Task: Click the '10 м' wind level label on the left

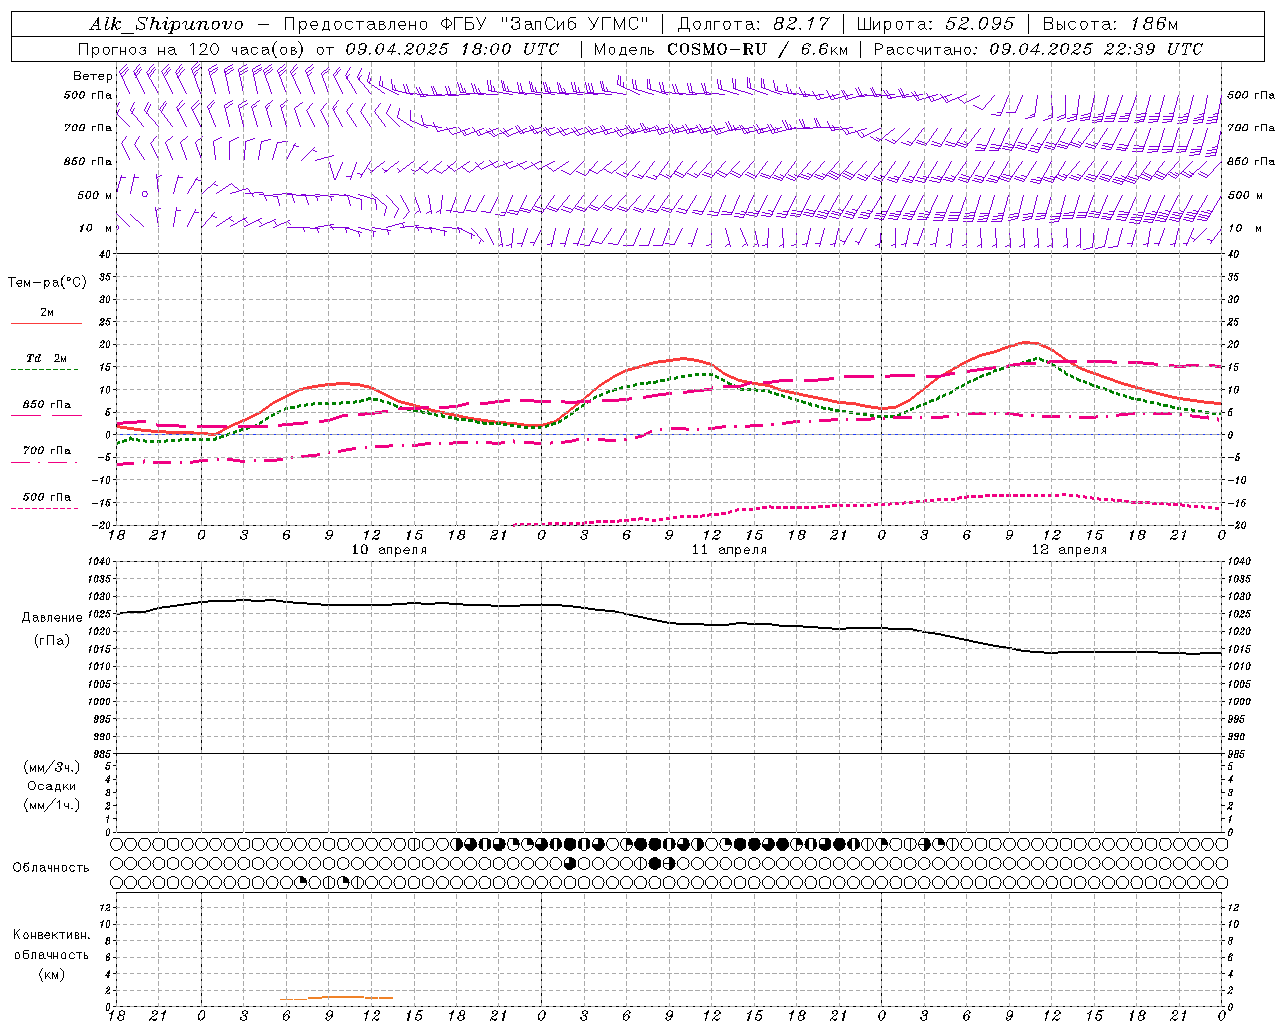Action: coord(96,228)
